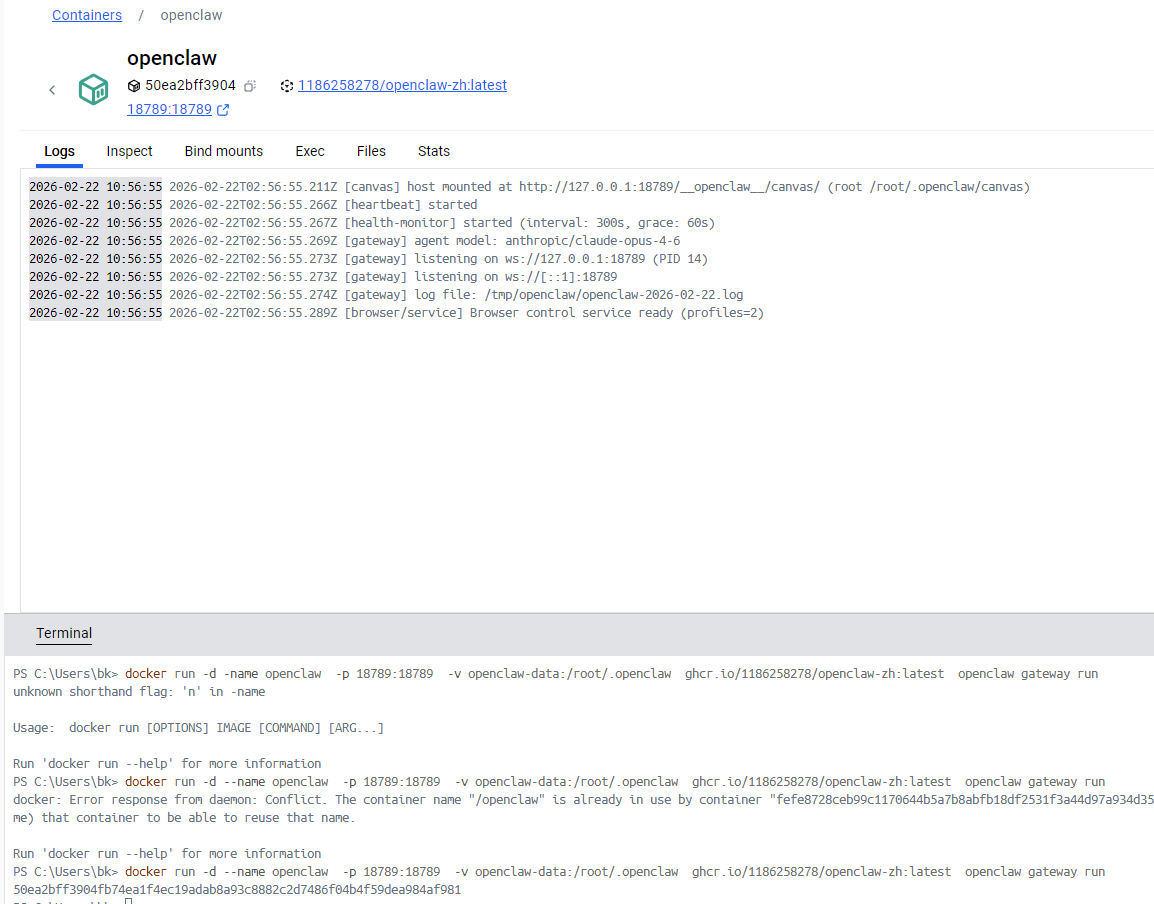Click container ID text 50ea2bff3904
Viewport: 1154px width, 904px height.
(191, 85)
